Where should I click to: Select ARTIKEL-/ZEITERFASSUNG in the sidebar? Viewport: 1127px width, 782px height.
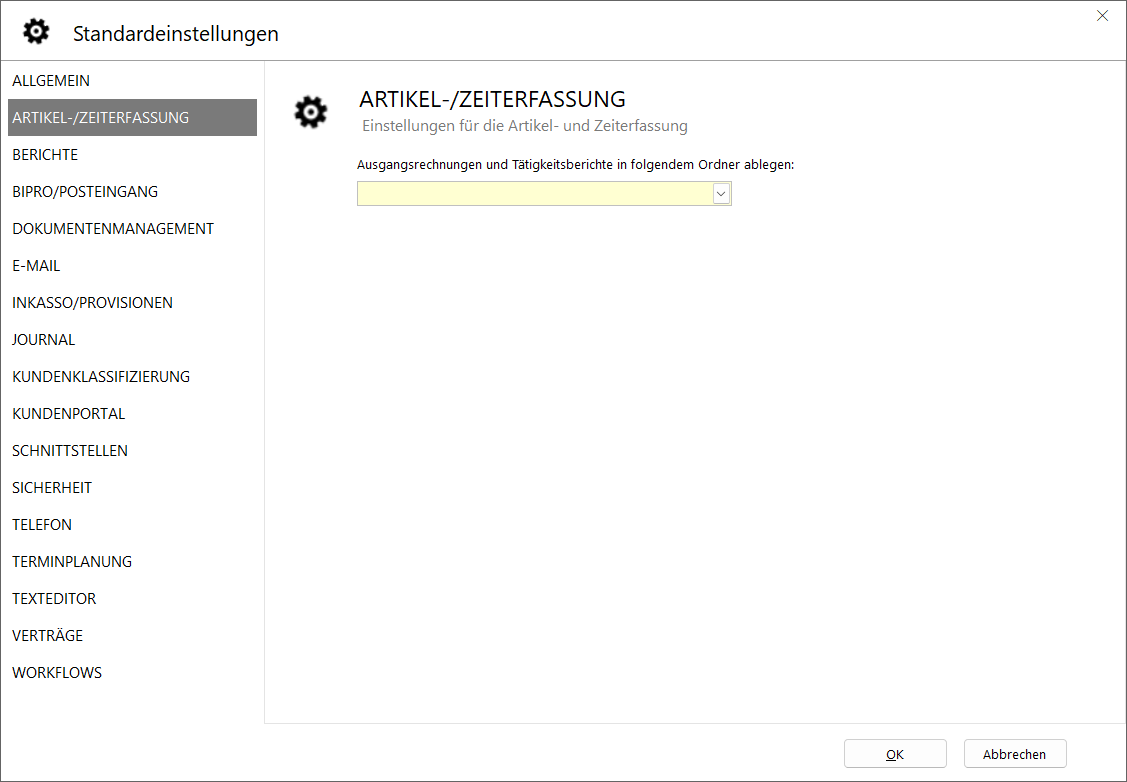tap(101, 118)
